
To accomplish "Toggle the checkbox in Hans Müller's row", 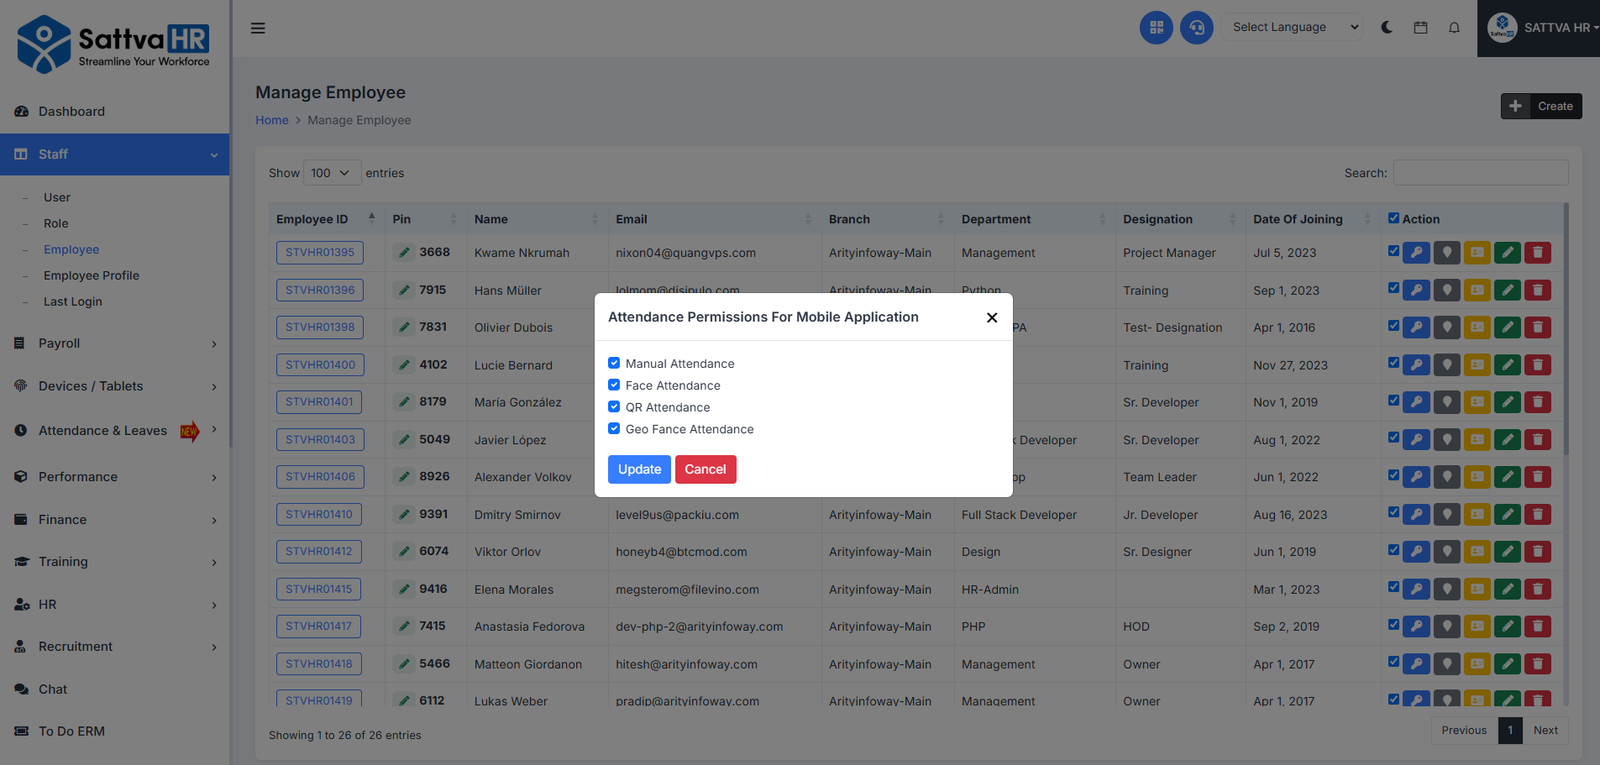I will coord(1394,288).
